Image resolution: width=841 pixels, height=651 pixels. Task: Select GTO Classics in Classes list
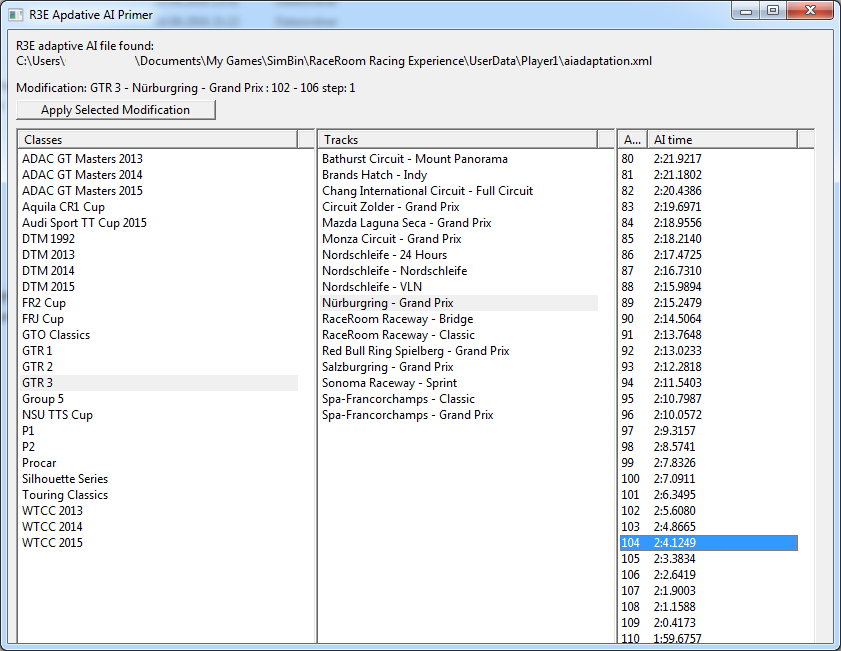159,335
